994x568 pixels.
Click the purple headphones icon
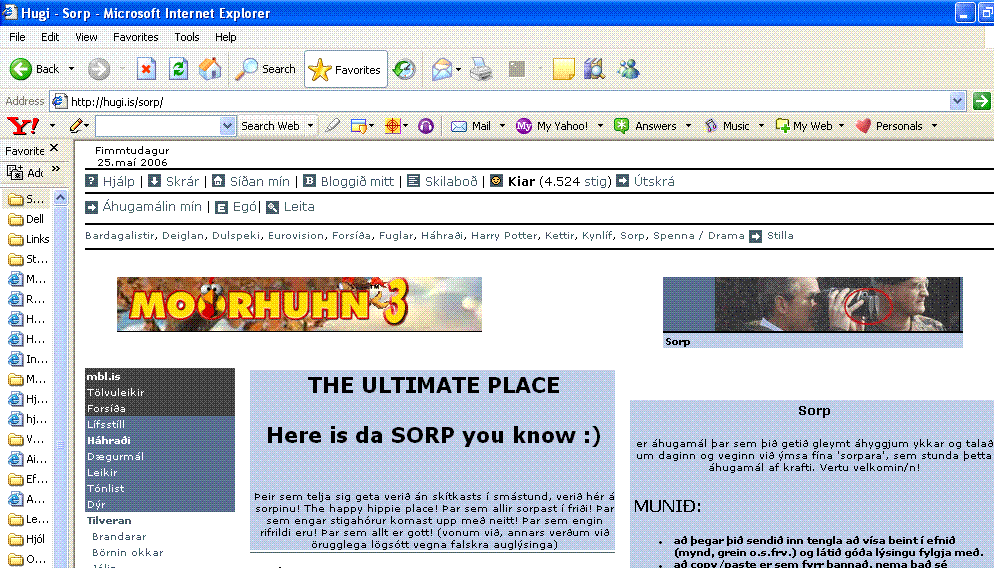[x=426, y=126]
